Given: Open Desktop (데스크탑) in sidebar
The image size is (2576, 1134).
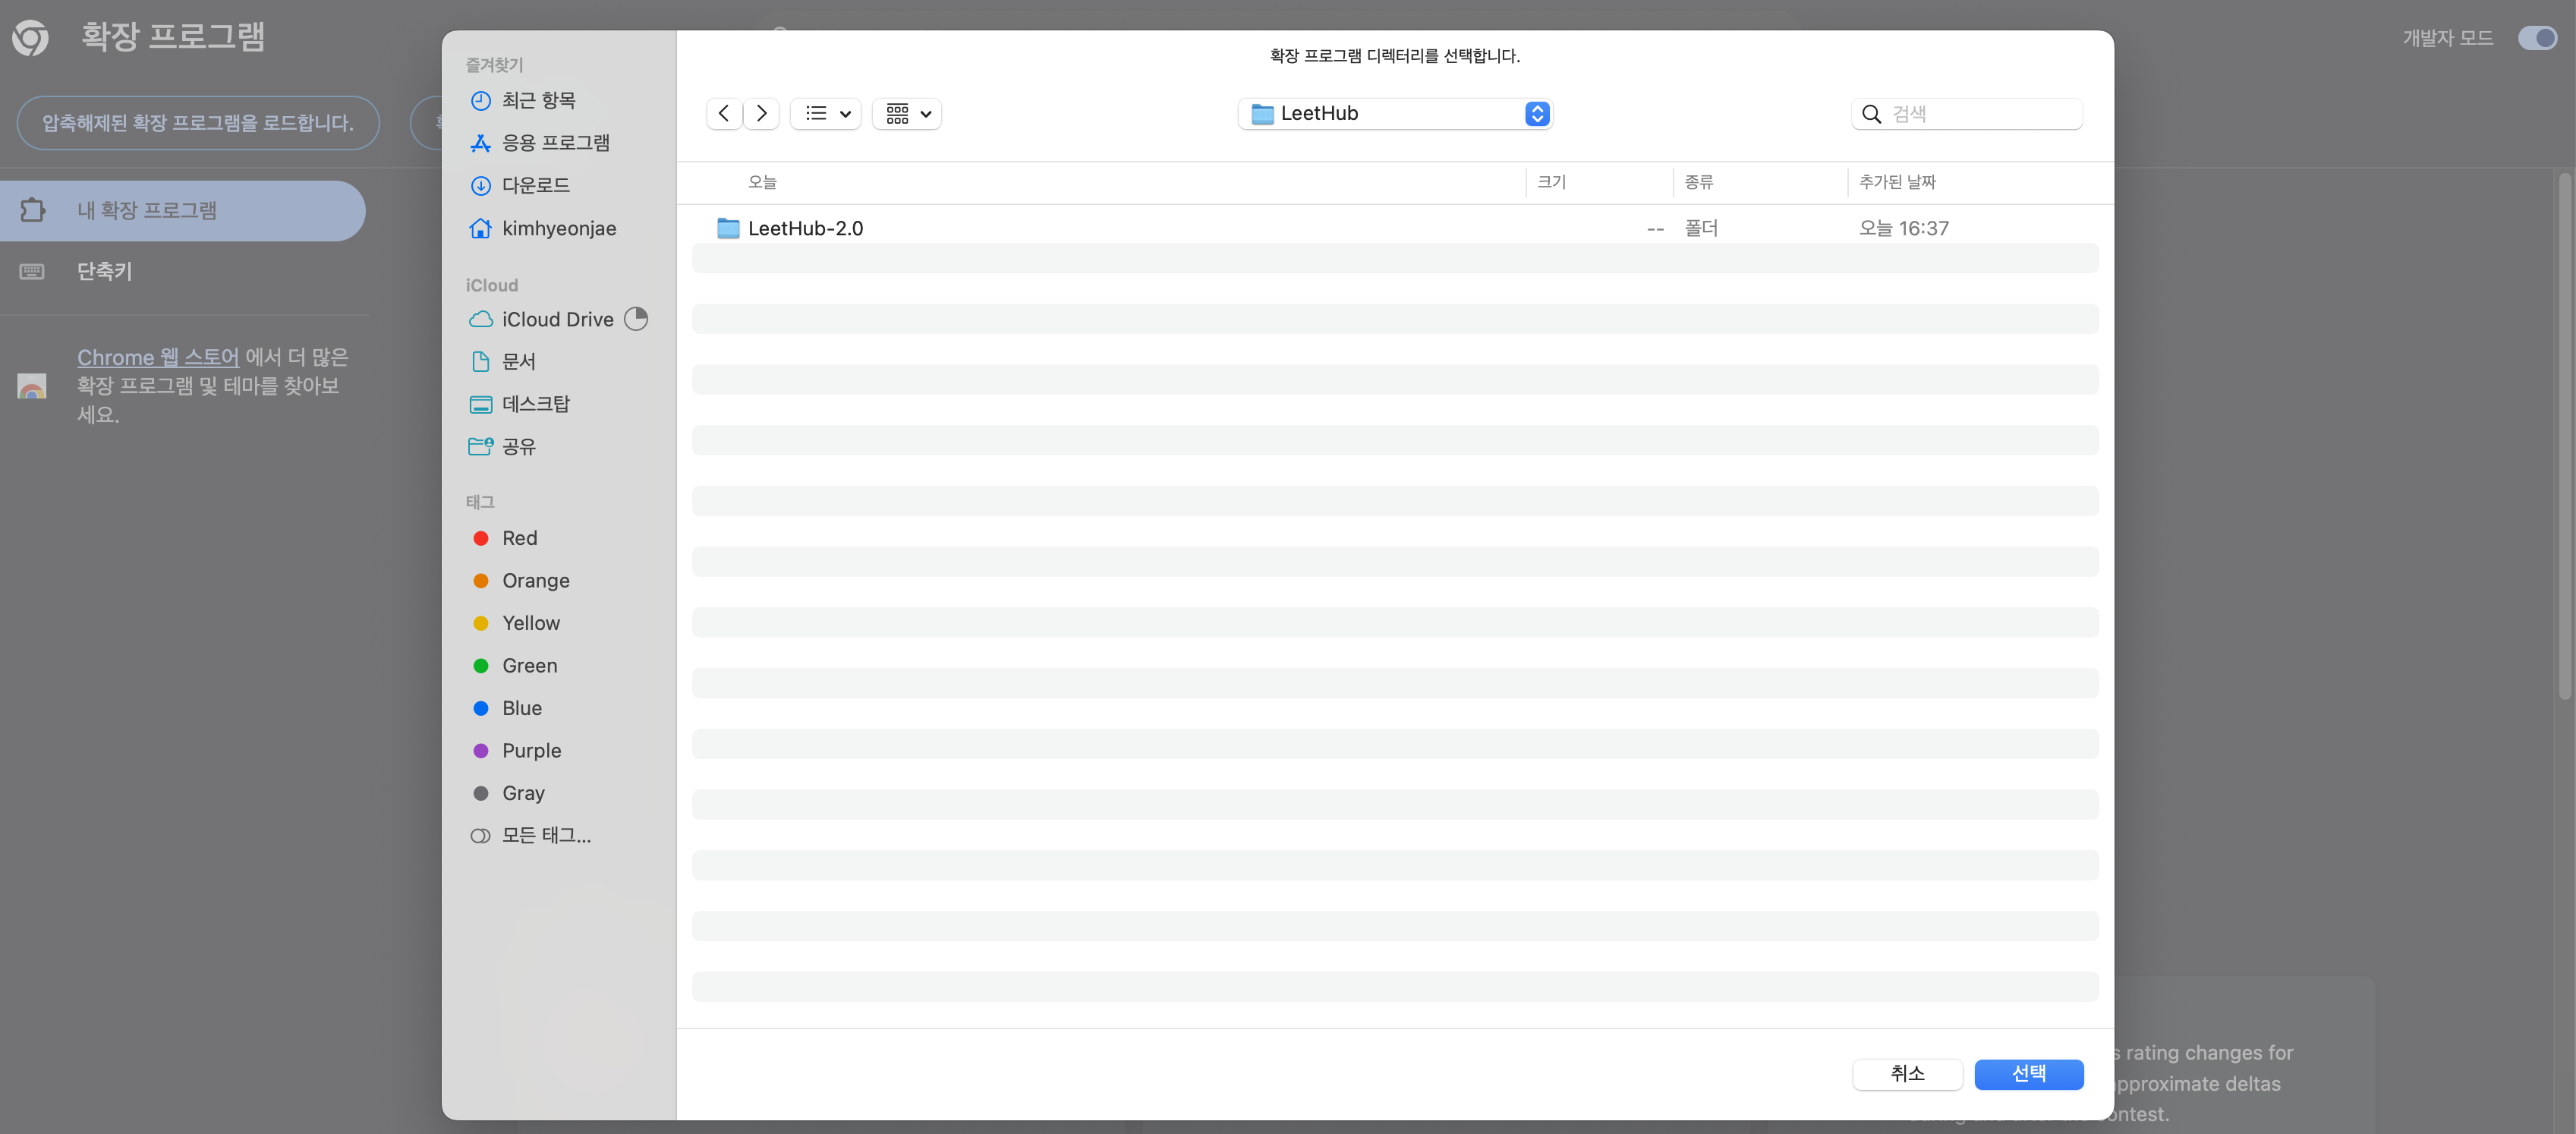Looking at the screenshot, I should 535,404.
